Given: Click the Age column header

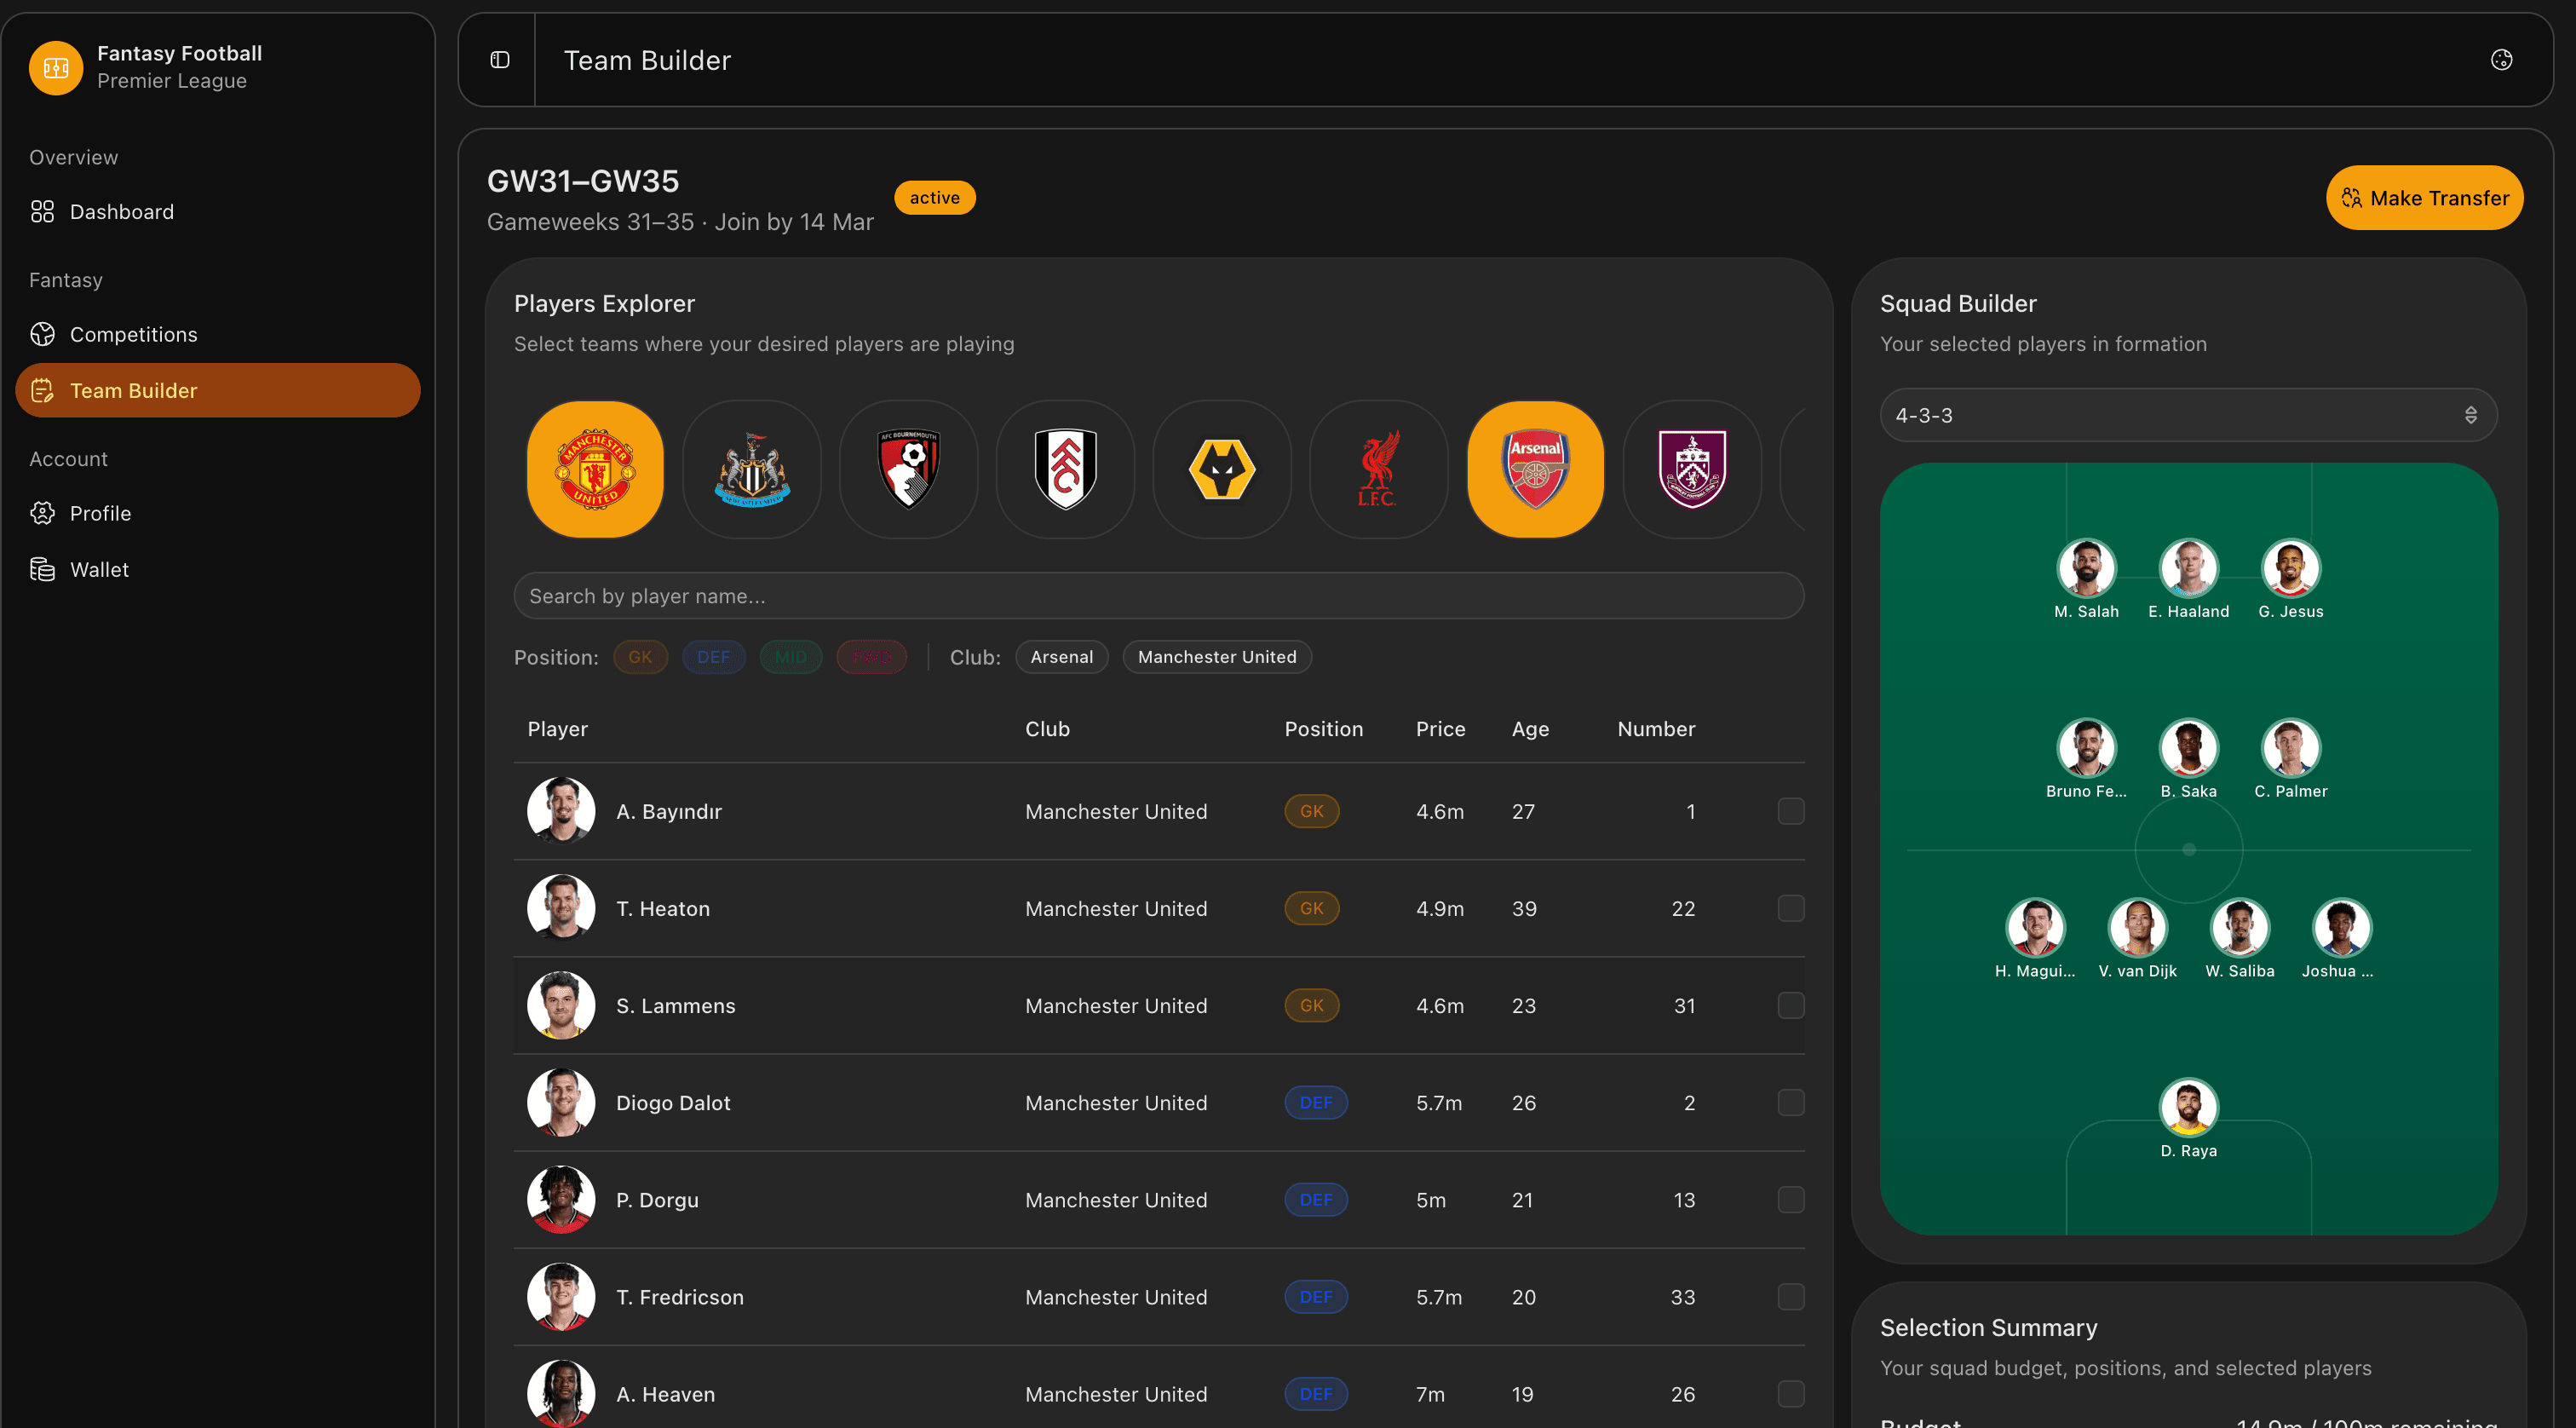Looking at the screenshot, I should tap(1530, 729).
